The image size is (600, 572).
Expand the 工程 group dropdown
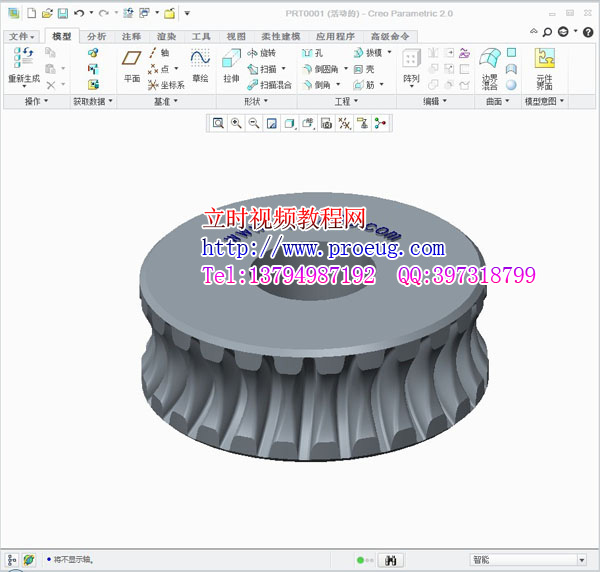(x=346, y=101)
